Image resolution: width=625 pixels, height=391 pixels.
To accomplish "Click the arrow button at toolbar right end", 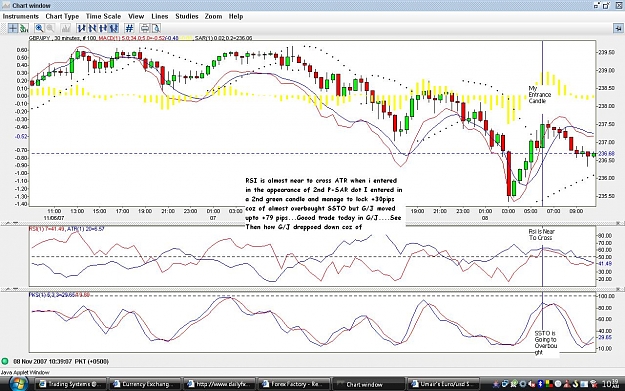I will (618, 28).
